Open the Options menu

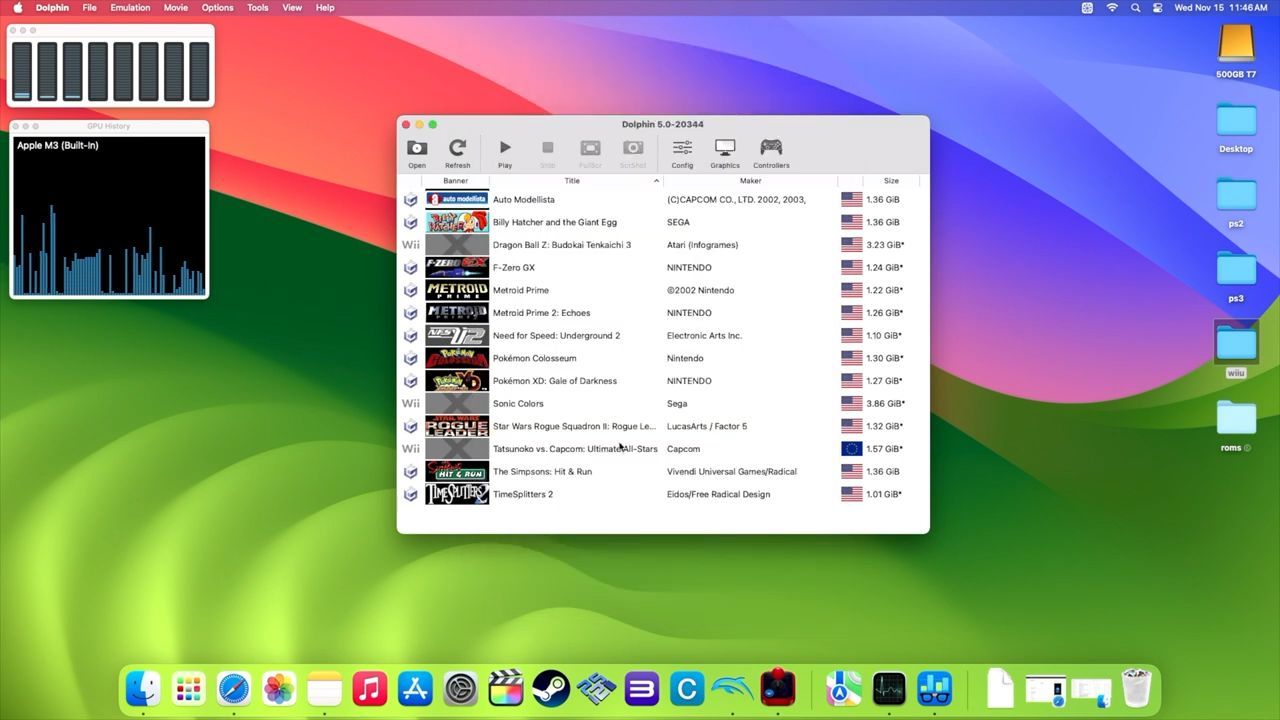pos(217,7)
